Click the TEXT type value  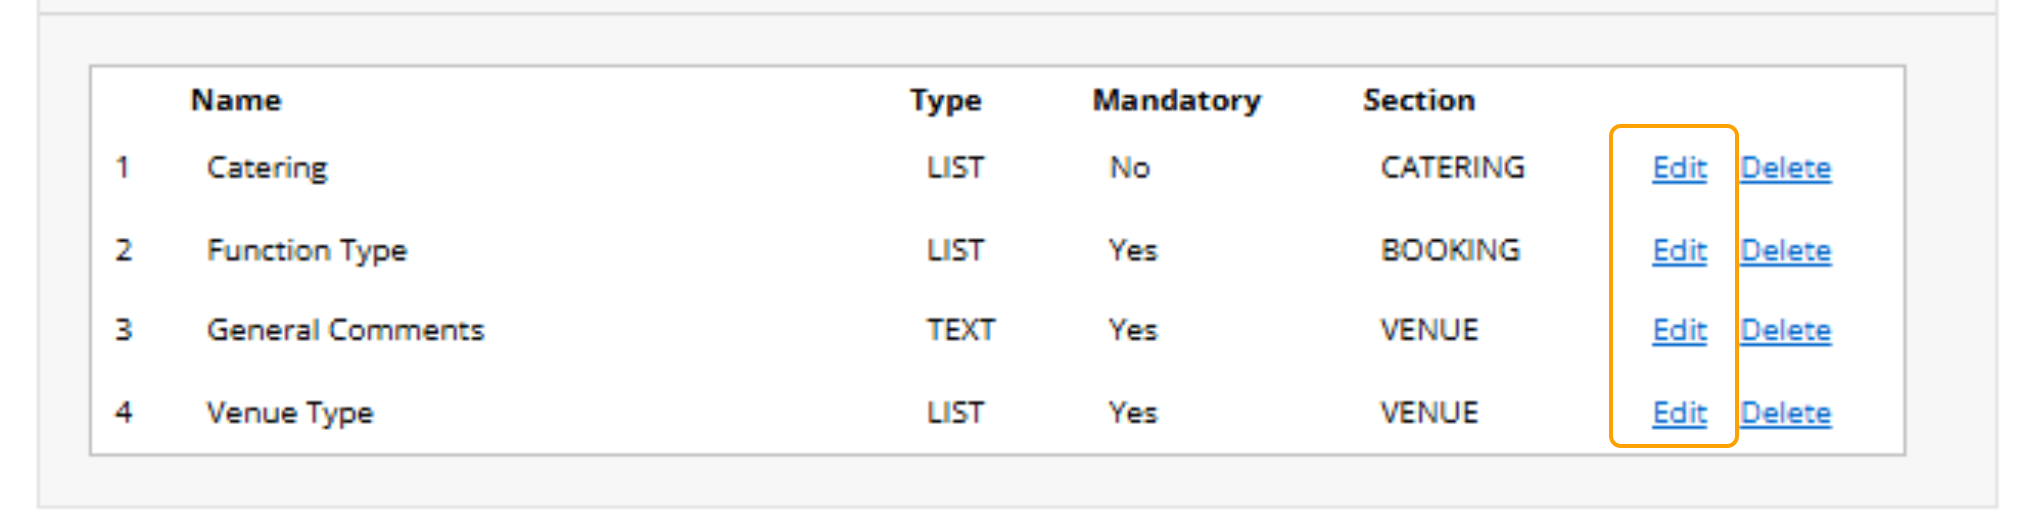click(x=960, y=330)
